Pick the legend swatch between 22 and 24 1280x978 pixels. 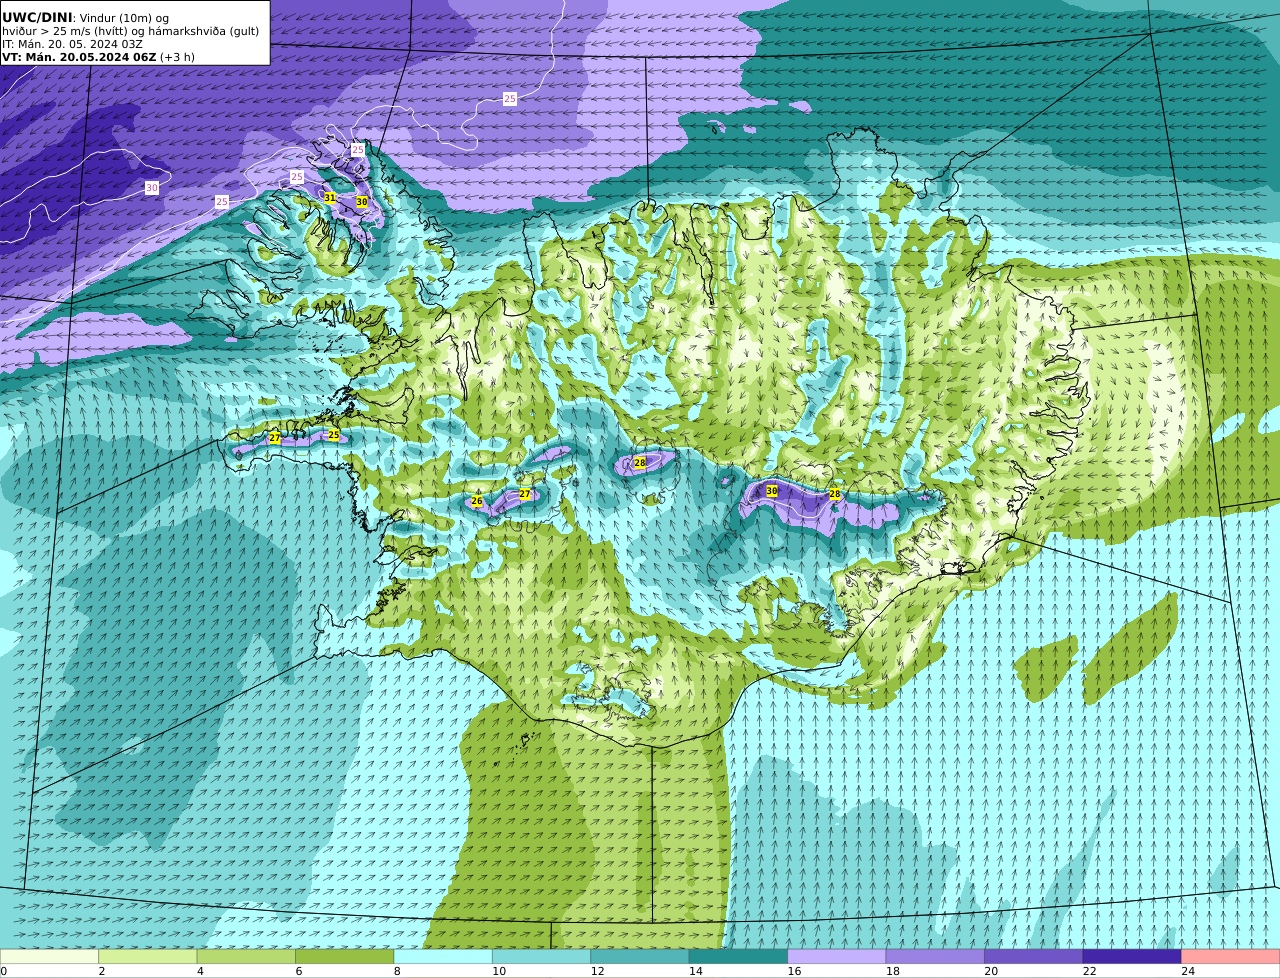[x=1132, y=956]
